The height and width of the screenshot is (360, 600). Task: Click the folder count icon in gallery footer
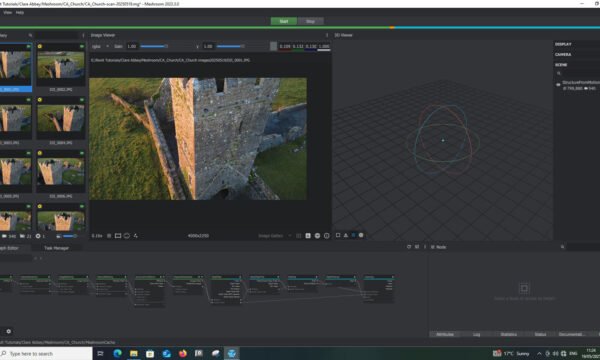click(x=22, y=236)
